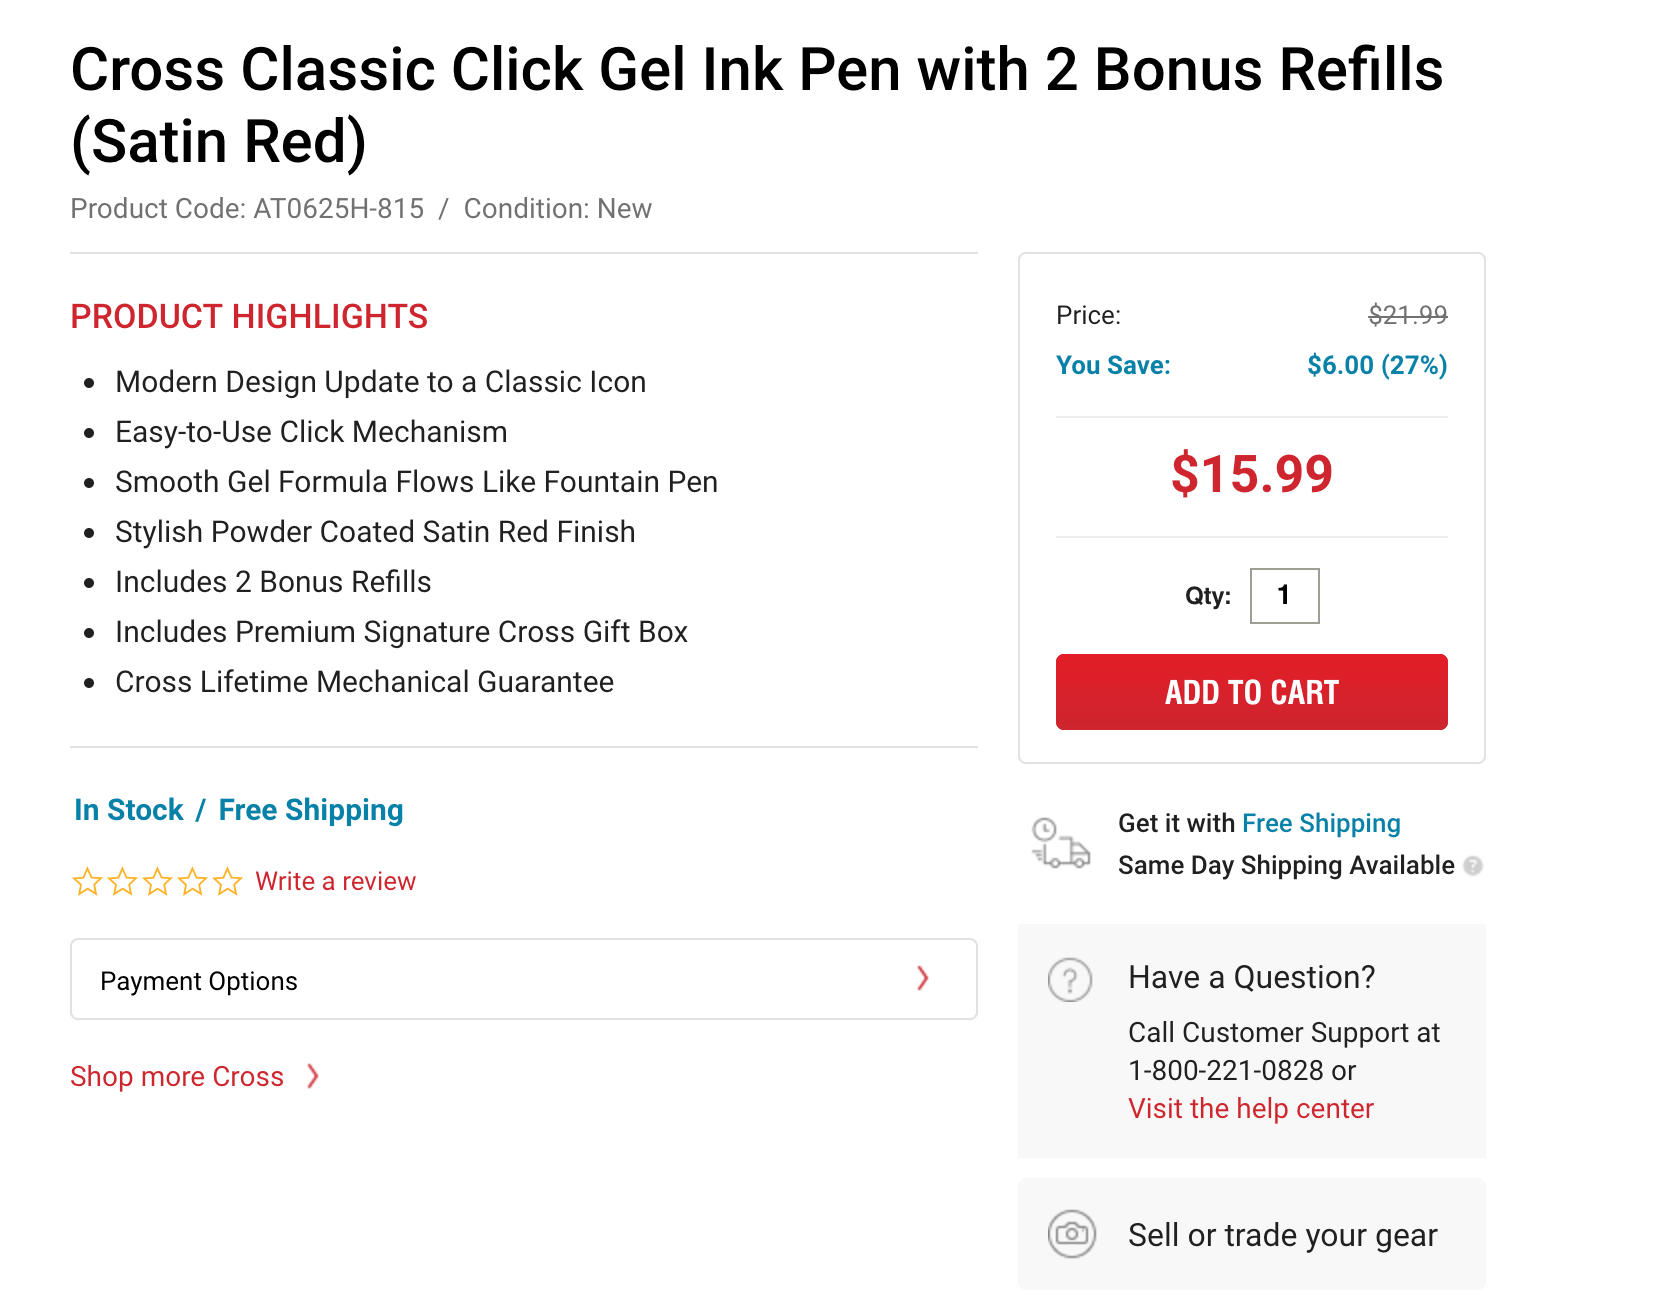The width and height of the screenshot is (1678, 1302).
Task: Click Sell or trade your gear
Action: pyautogui.click(x=1281, y=1235)
